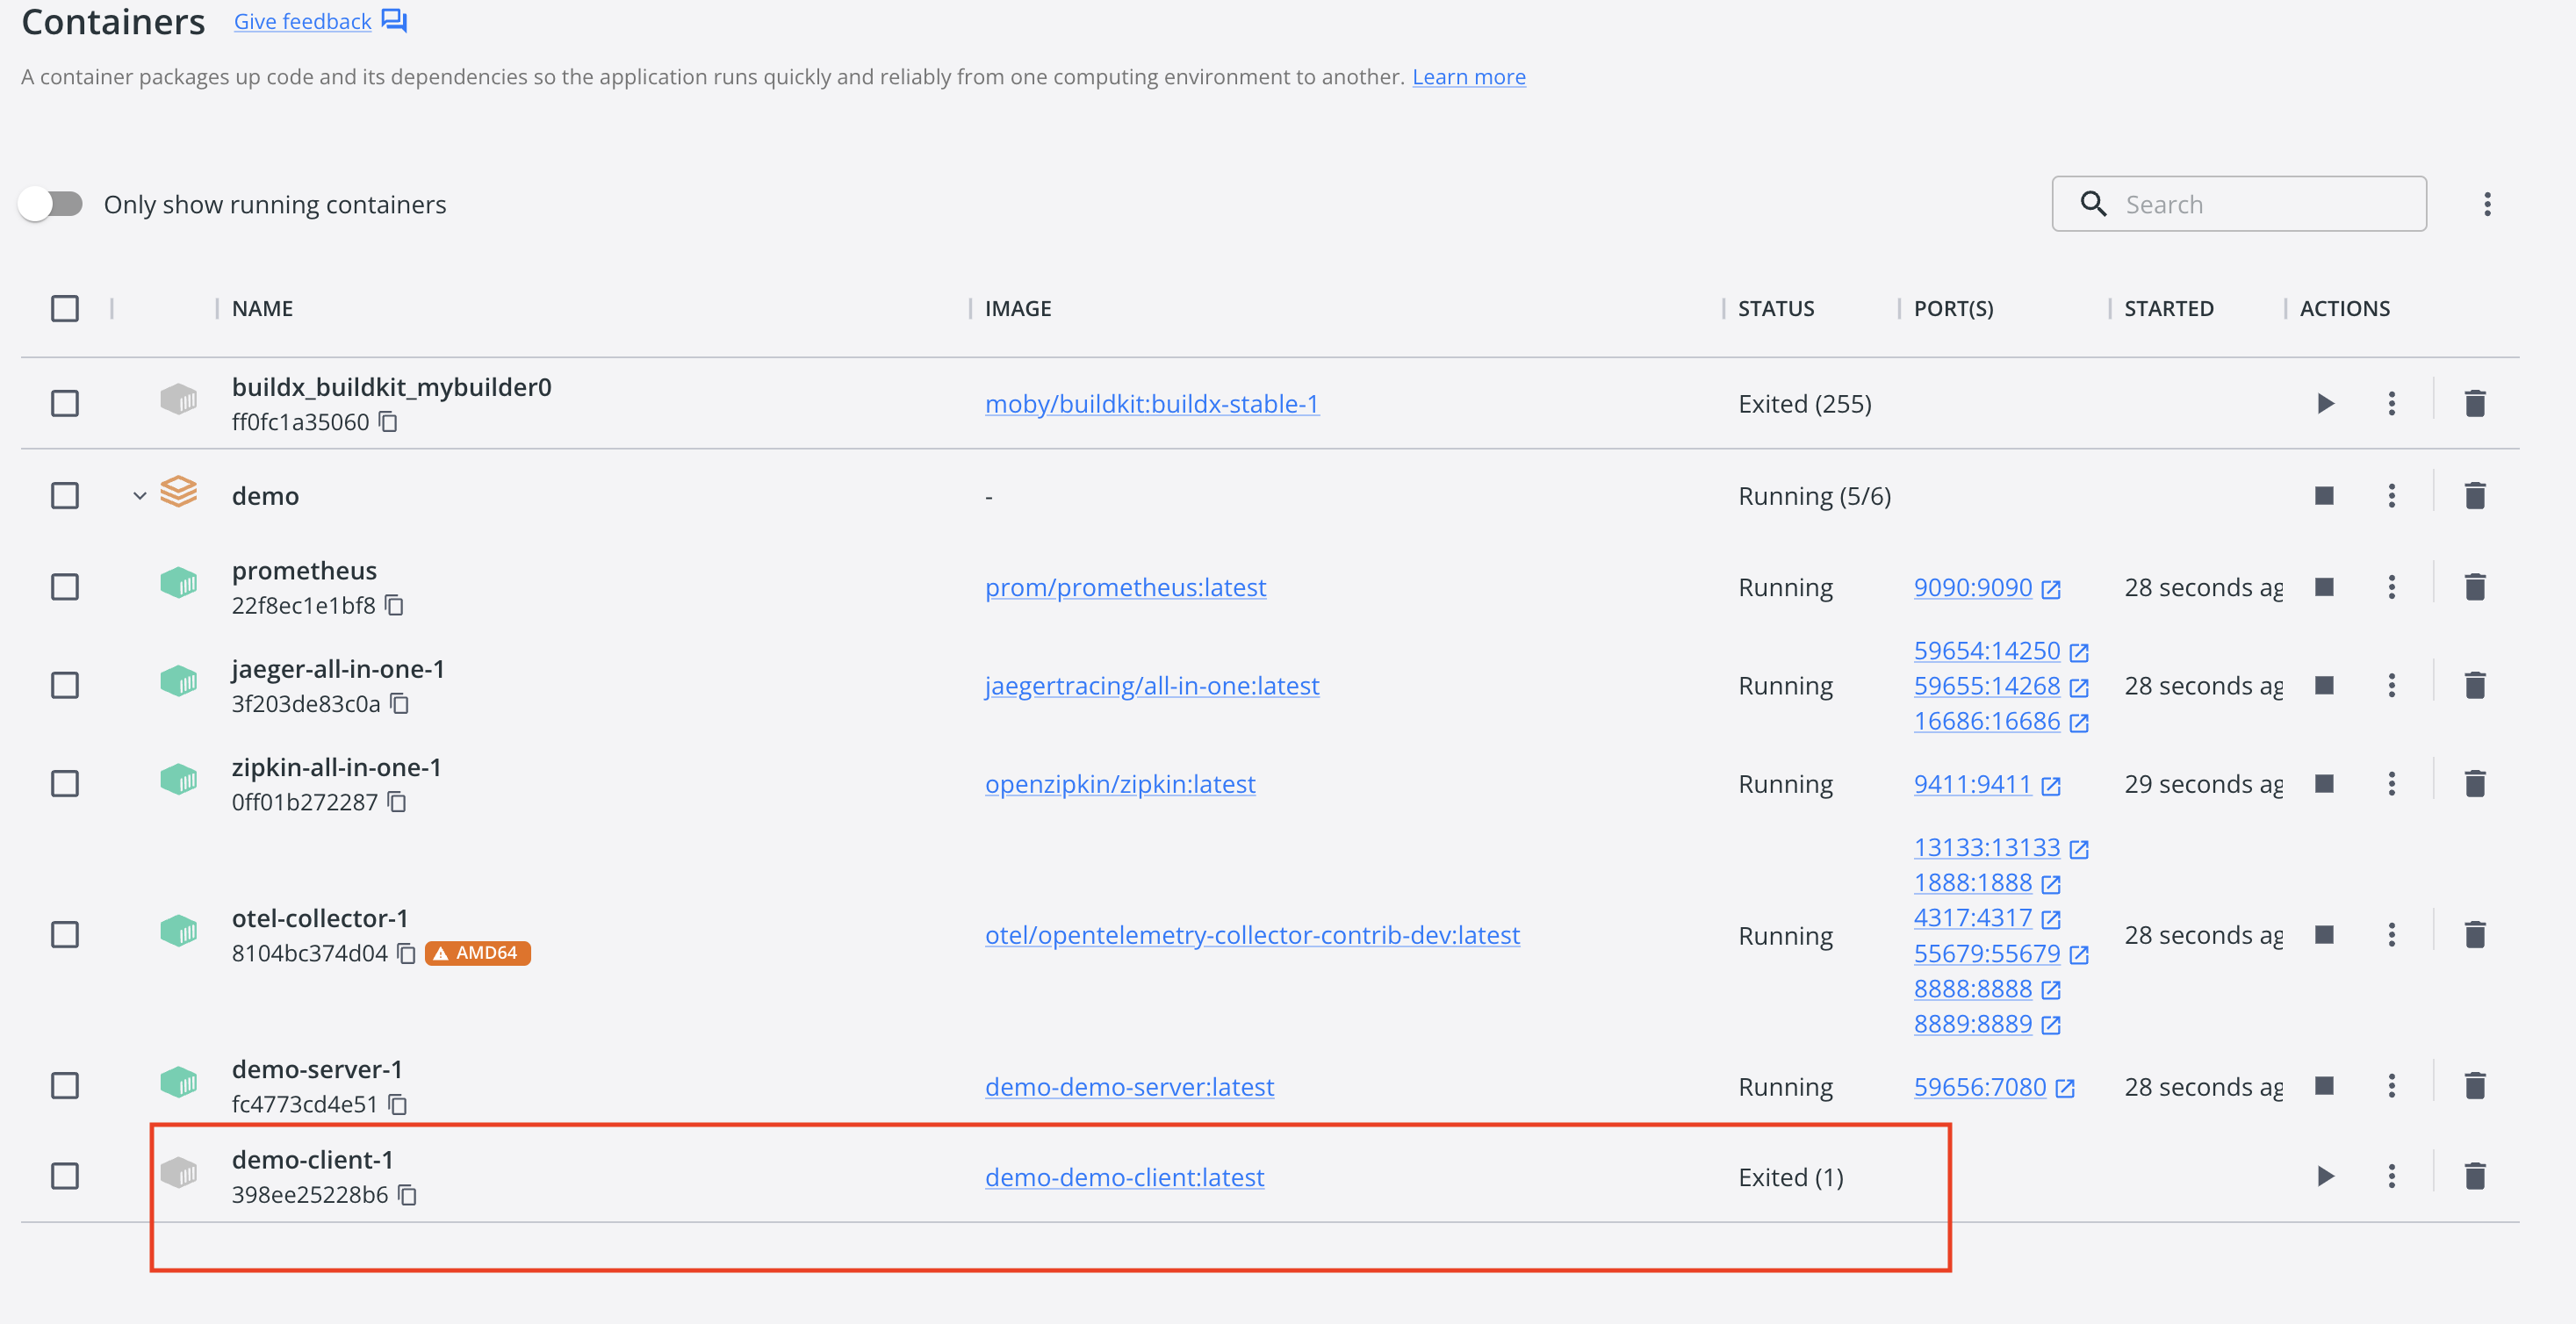Viewport: 2576px width, 1324px height.
Task: Stop the jaeger-all-in-one-1 container
Action: (2324, 685)
